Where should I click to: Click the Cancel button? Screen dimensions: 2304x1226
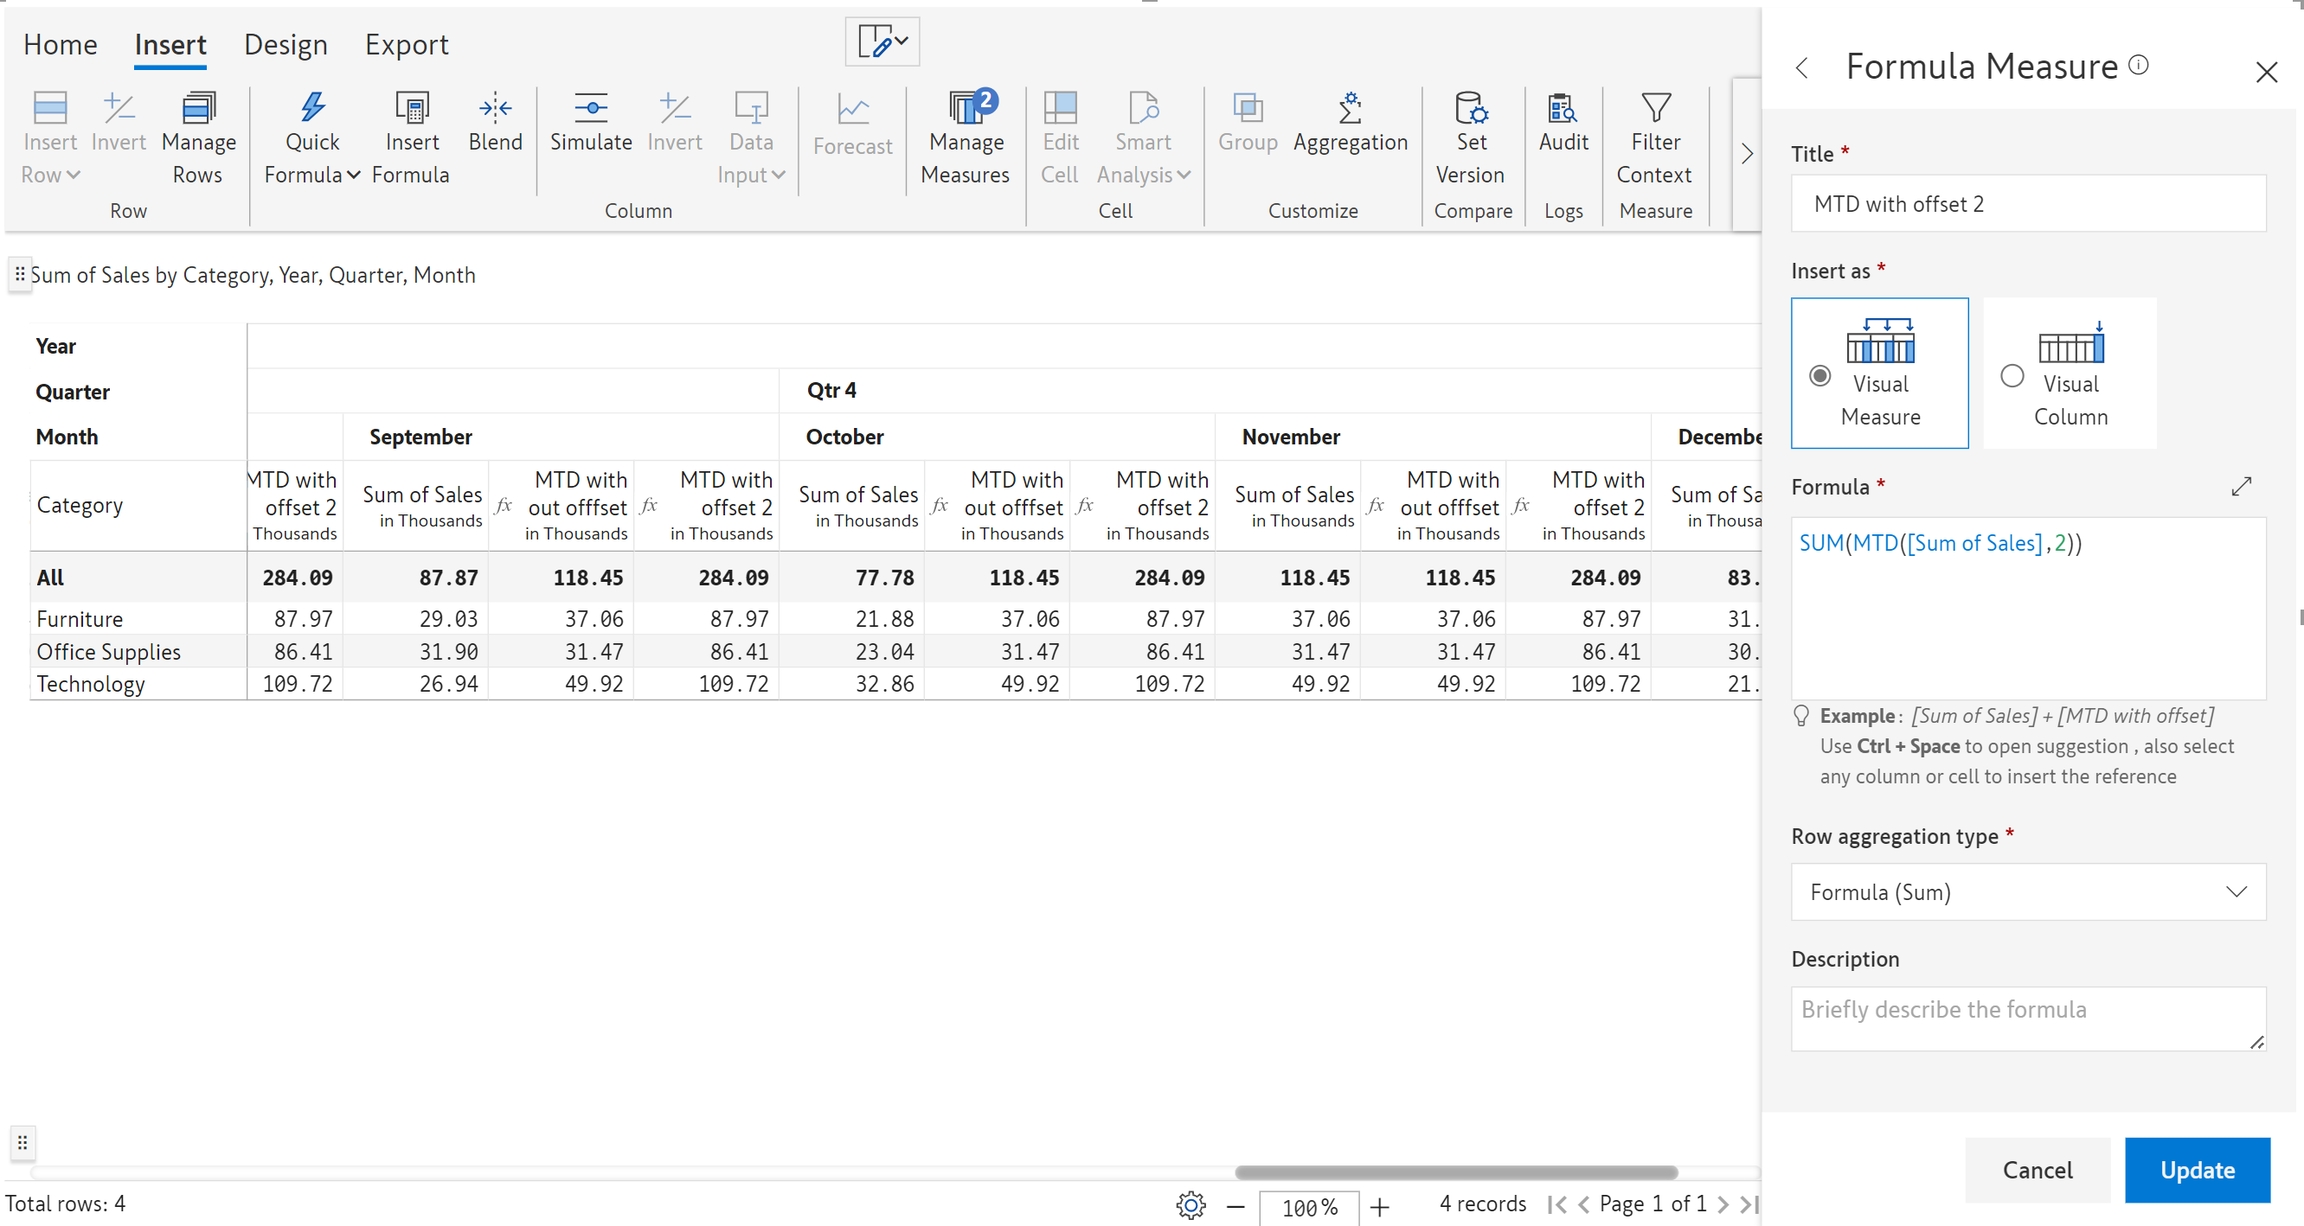[x=2037, y=1170]
